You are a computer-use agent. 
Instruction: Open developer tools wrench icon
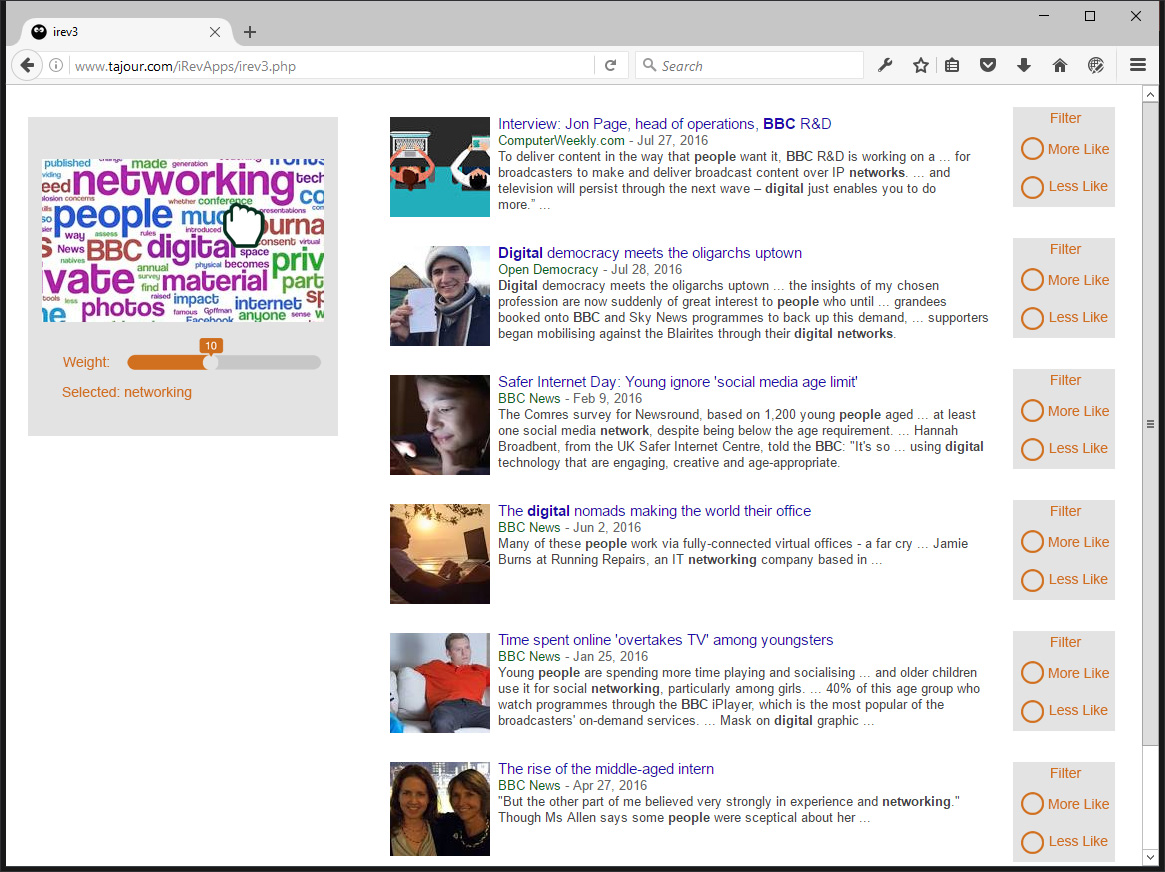[884, 65]
